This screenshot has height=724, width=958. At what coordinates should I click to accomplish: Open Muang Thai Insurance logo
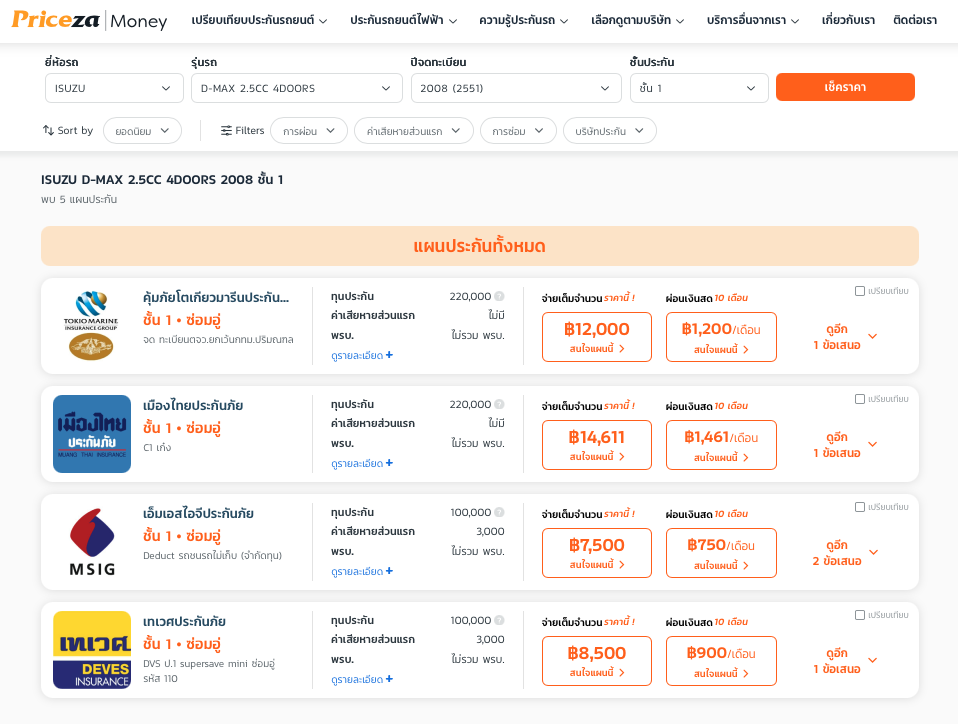click(92, 434)
